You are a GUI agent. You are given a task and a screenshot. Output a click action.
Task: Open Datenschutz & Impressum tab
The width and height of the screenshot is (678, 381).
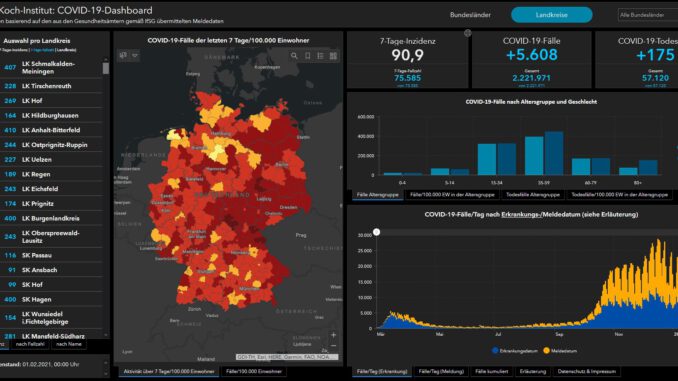point(586,371)
